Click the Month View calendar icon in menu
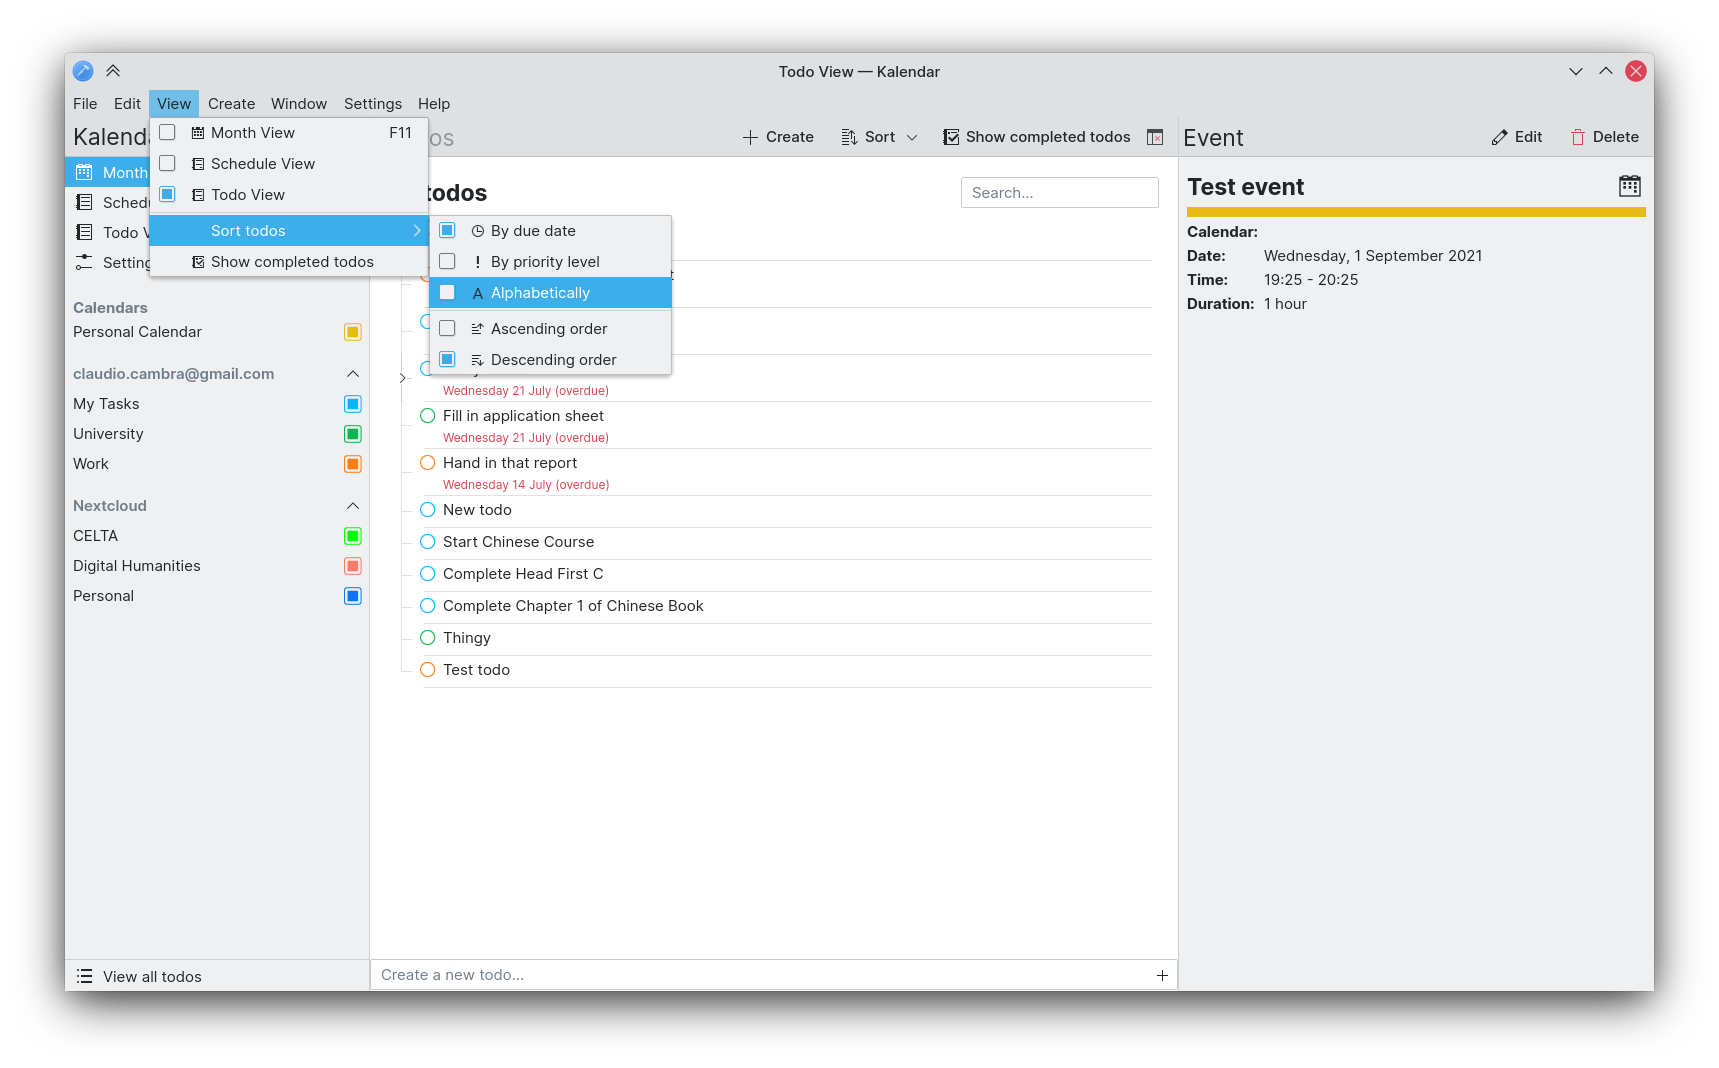The height and width of the screenshot is (1068, 1719). [198, 133]
